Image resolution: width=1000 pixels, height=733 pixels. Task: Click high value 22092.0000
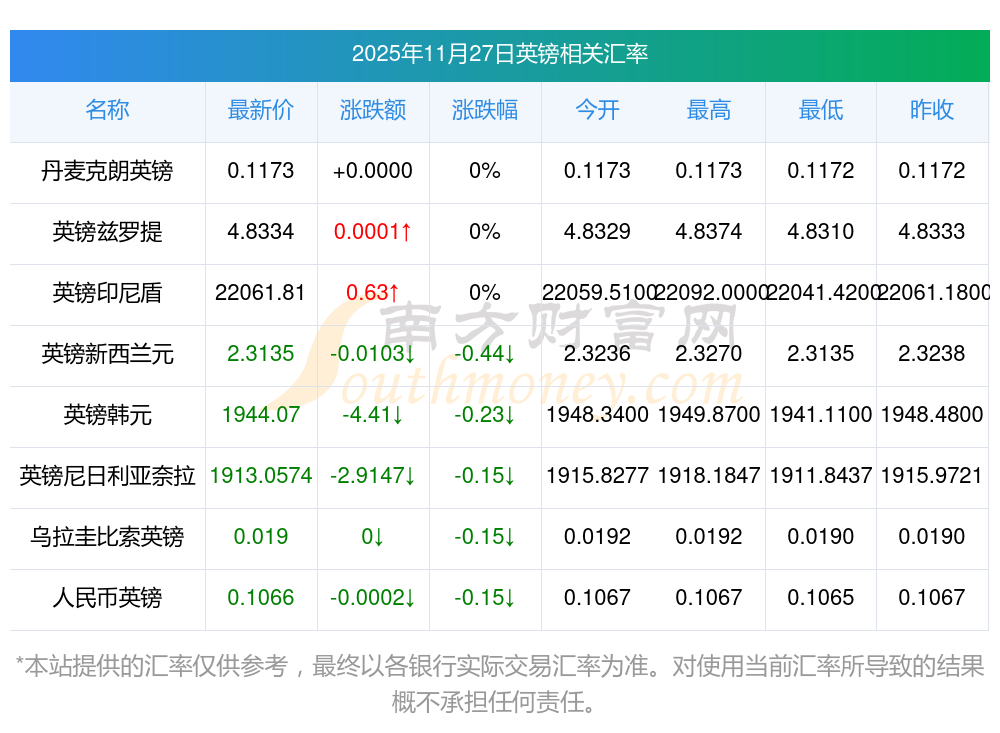point(710,293)
